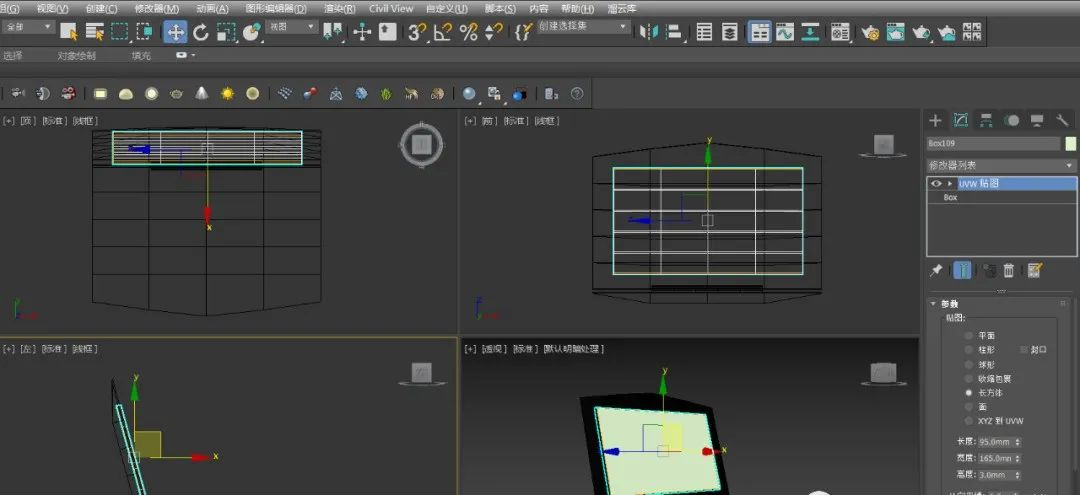Click Use Pivot Point Center icon
The width and height of the screenshot is (1080, 495).
tap(333, 32)
